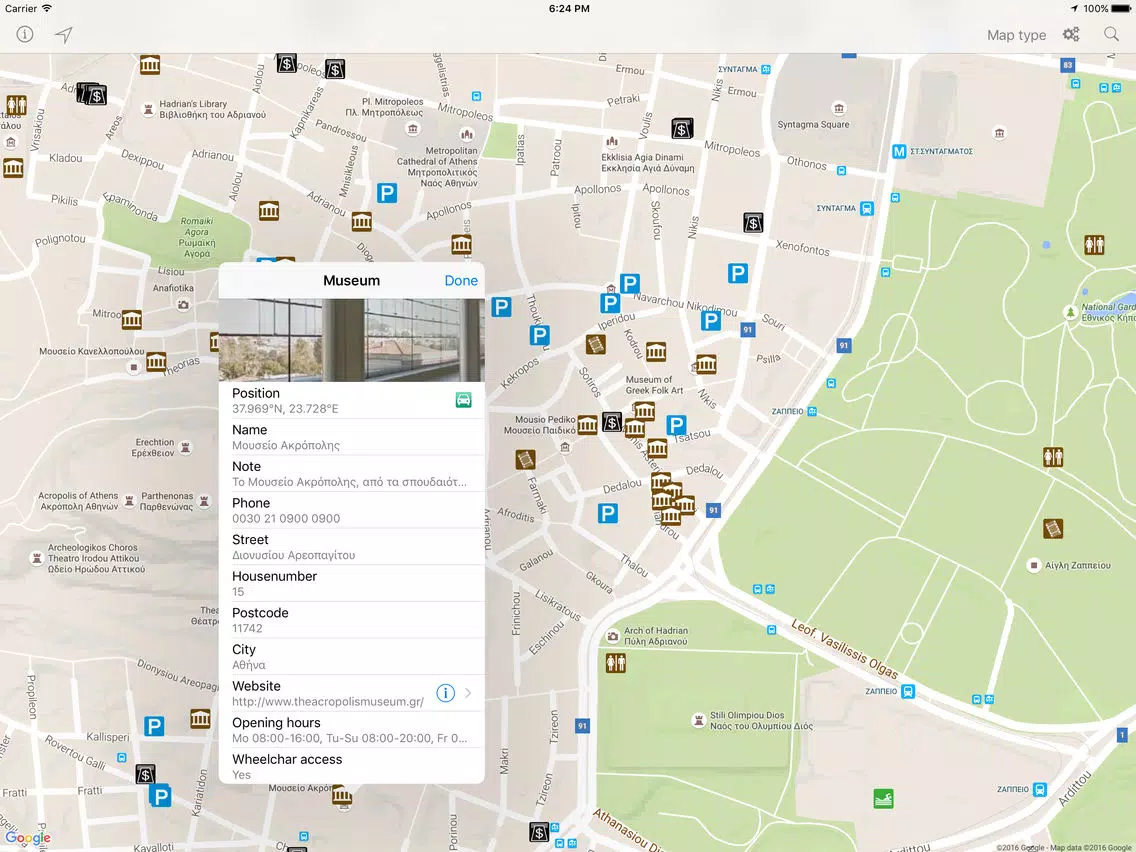Select the Phone number row
Image resolution: width=1136 pixels, height=852 pixels.
click(351, 510)
